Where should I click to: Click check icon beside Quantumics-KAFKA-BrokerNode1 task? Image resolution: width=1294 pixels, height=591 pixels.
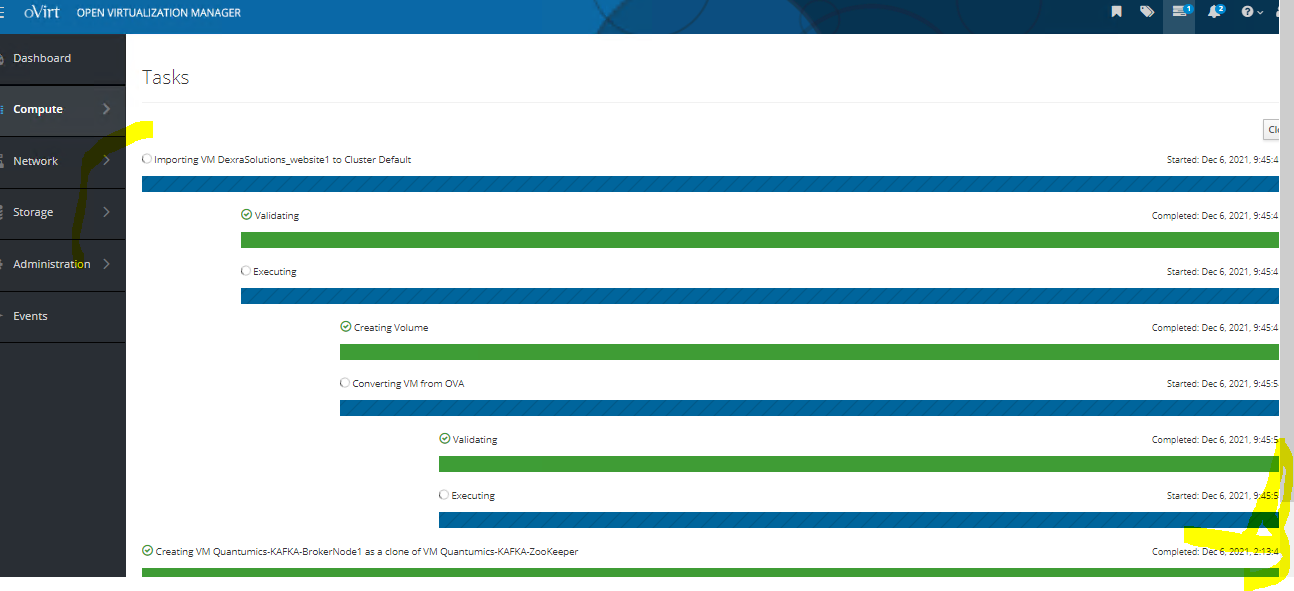[148, 551]
